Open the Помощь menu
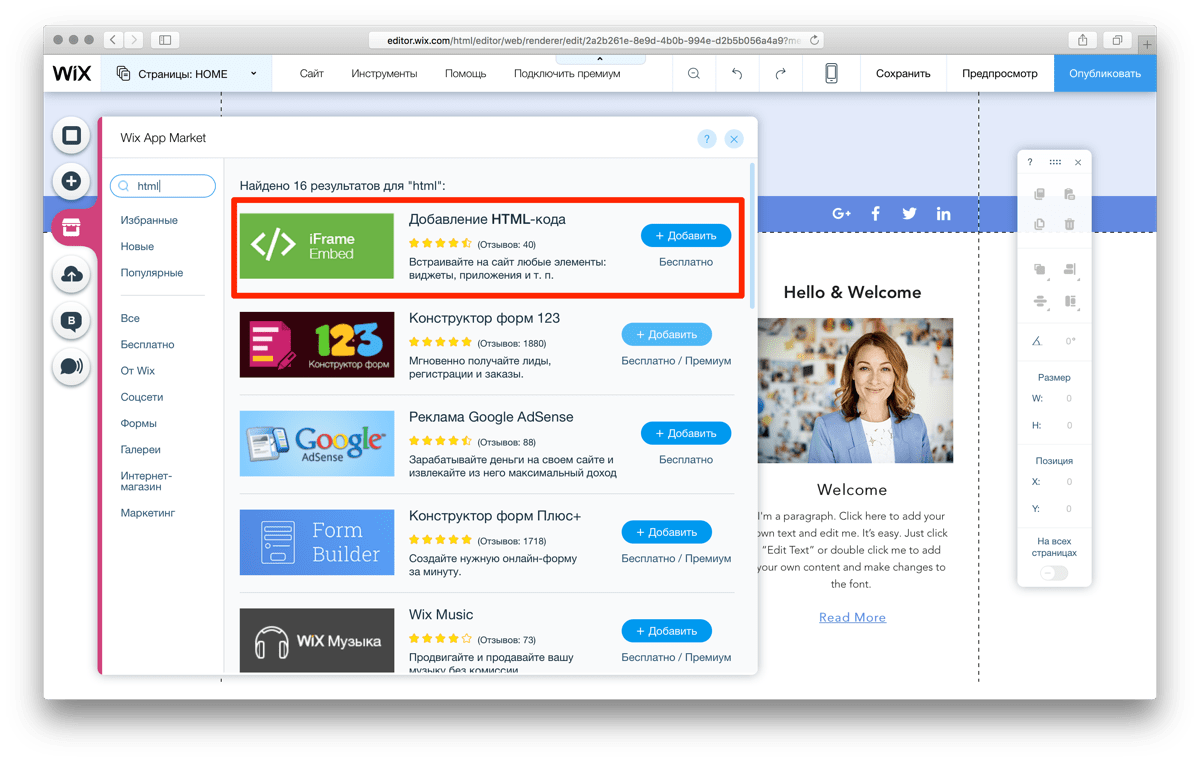The image size is (1200, 762). 465,73
